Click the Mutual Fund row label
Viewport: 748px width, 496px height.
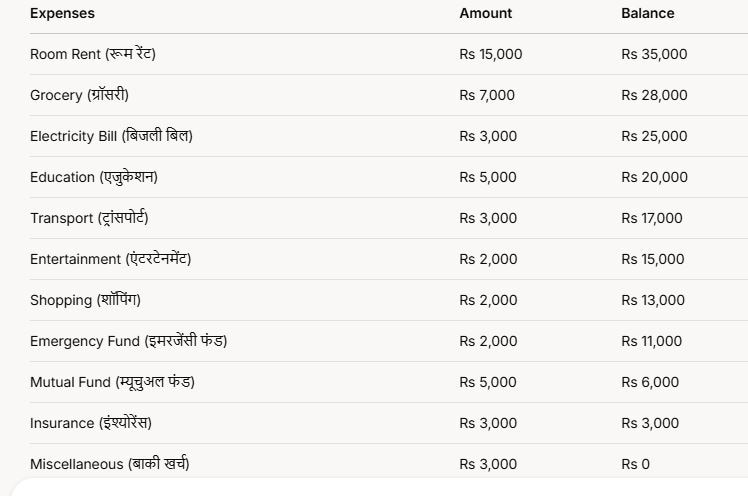pos(112,382)
